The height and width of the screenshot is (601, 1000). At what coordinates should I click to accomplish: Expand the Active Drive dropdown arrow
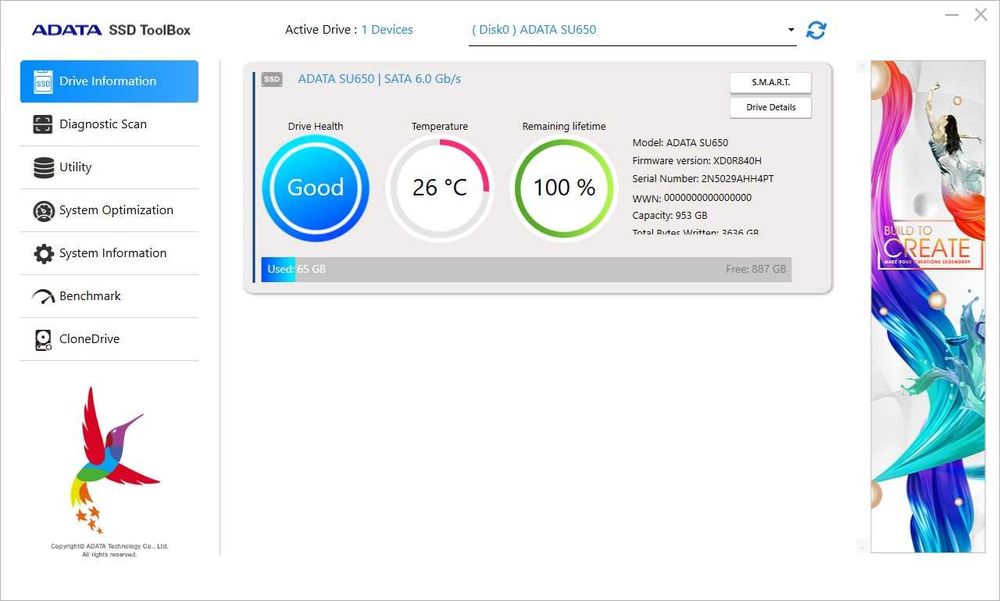click(x=791, y=29)
